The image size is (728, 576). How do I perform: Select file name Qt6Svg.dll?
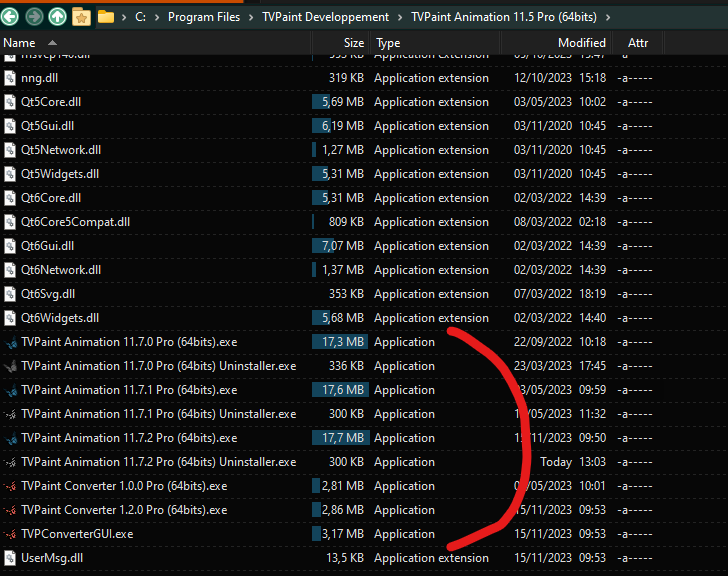48,294
